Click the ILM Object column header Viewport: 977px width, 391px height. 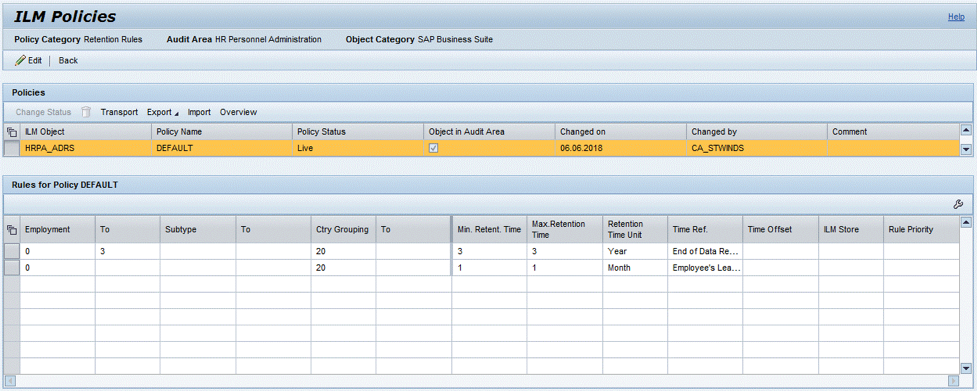point(85,132)
